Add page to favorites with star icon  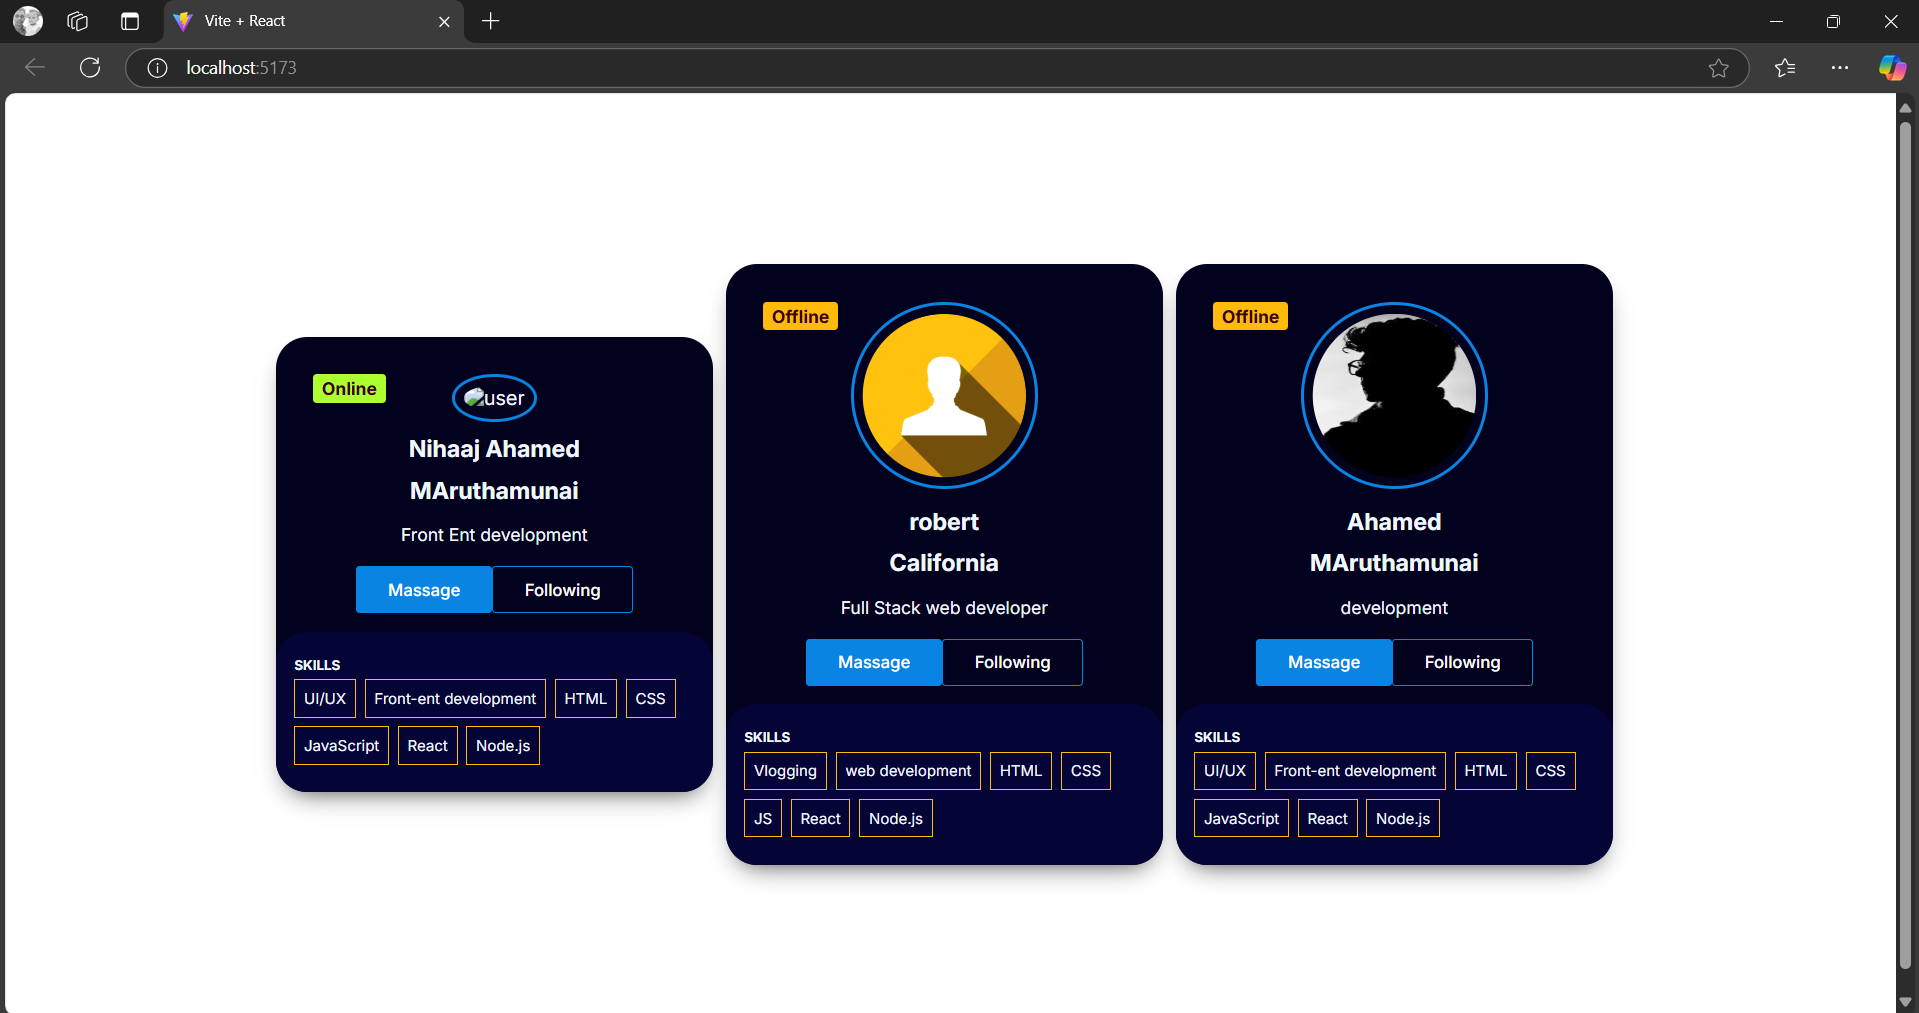pyautogui.click(x=1718, y=68)
